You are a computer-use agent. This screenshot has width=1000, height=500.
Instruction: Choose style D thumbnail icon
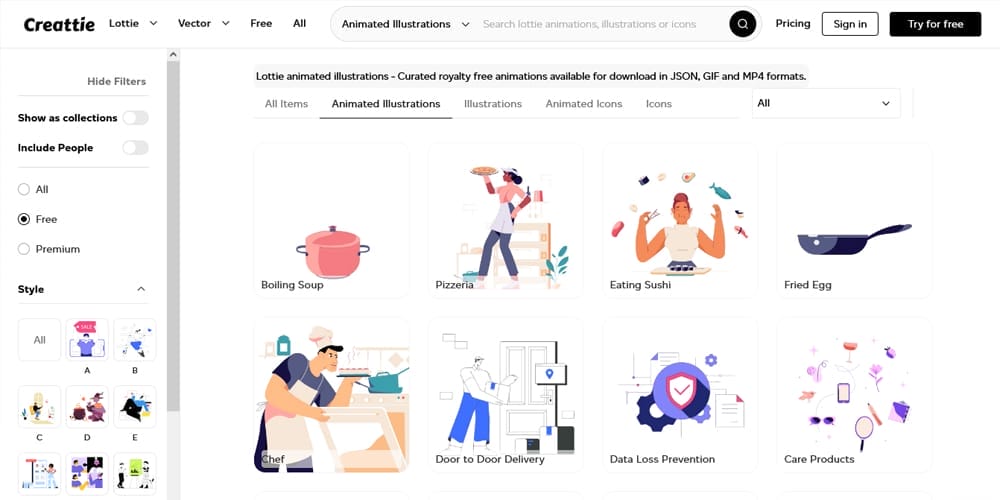(x=87, y=407)
